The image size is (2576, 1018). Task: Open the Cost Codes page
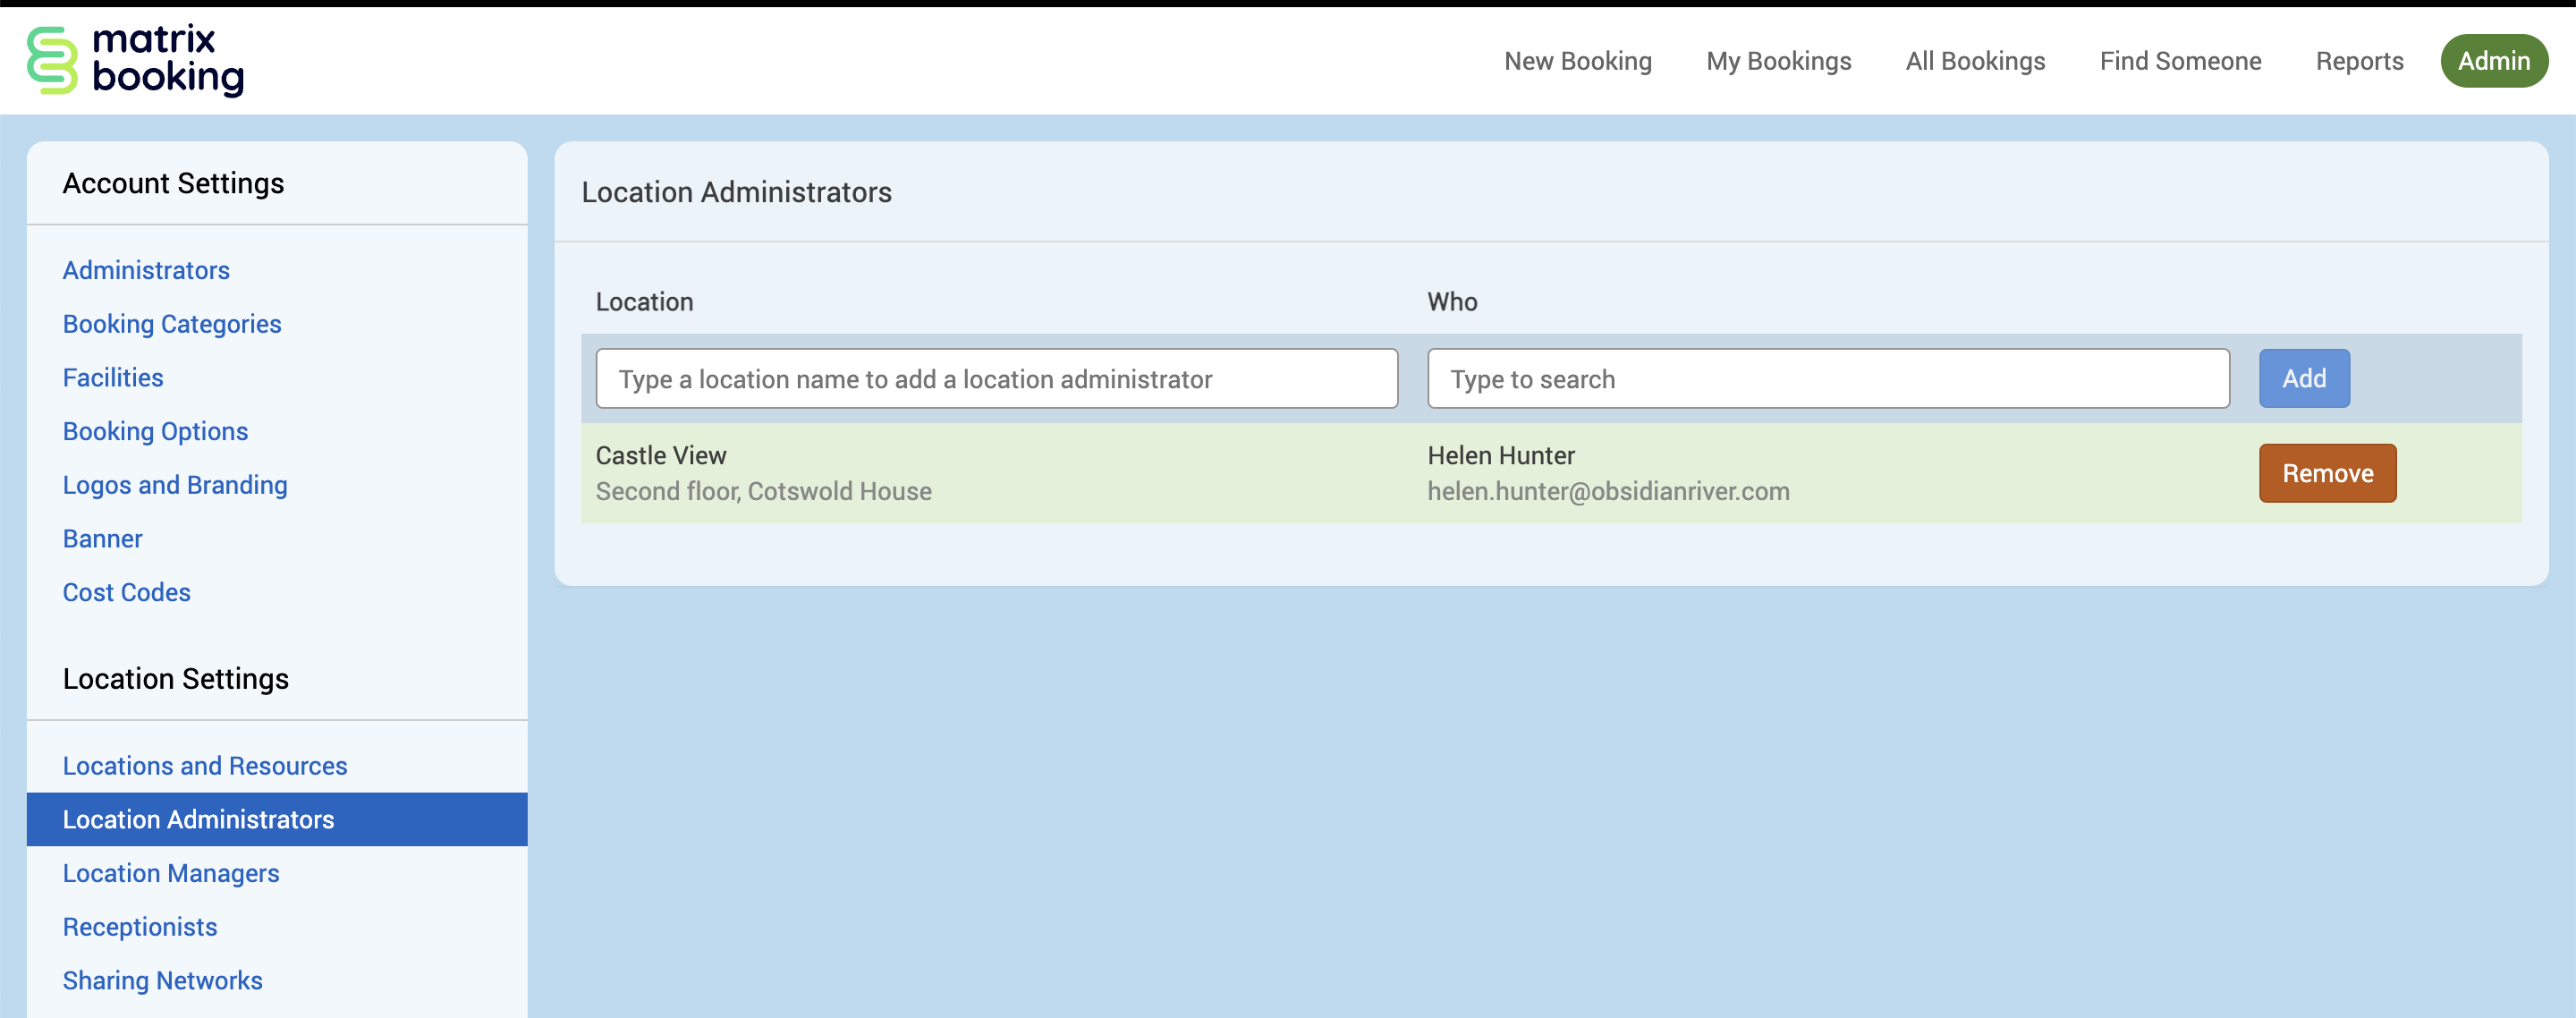[x=126, y=592]
